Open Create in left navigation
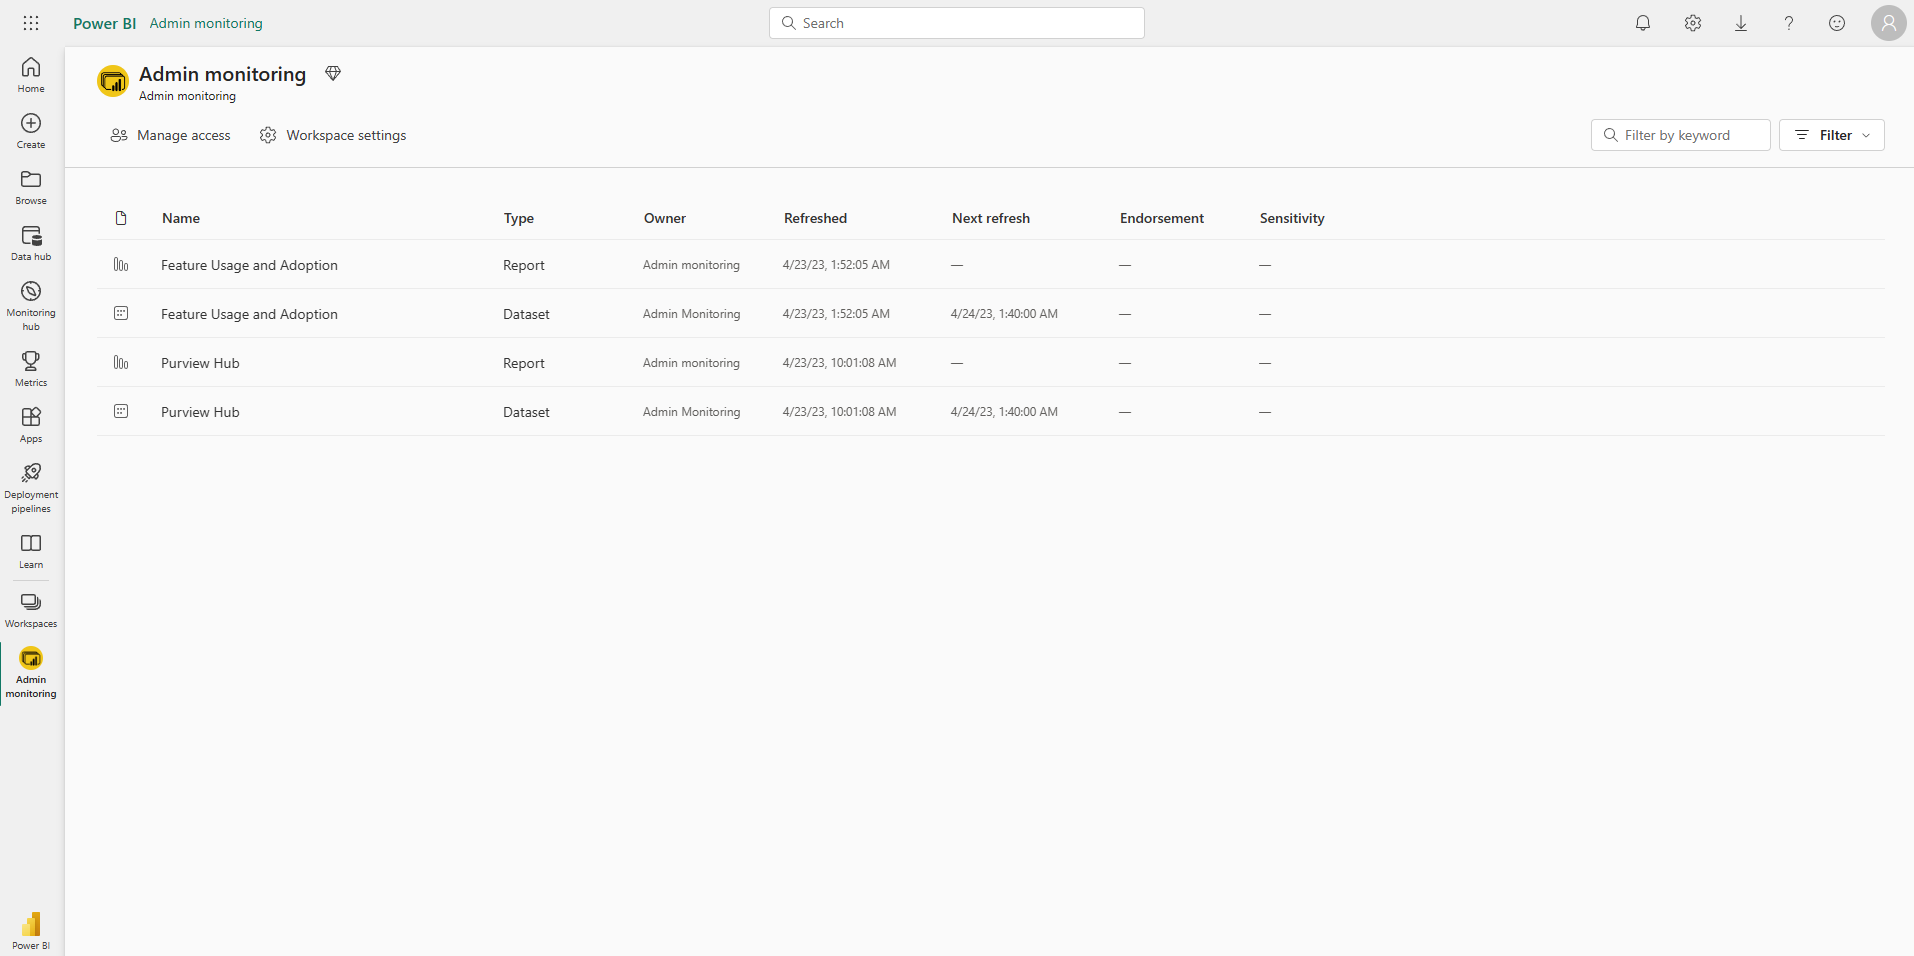 pos(31,131)
